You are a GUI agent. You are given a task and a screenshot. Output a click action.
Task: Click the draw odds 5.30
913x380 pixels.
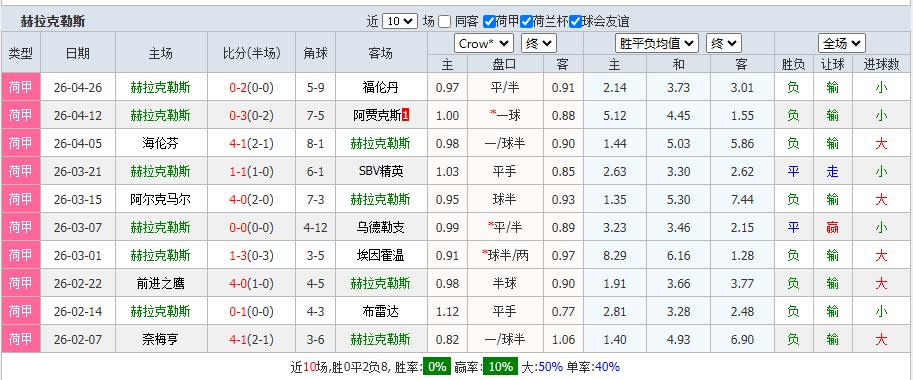[x=678, y=199]
